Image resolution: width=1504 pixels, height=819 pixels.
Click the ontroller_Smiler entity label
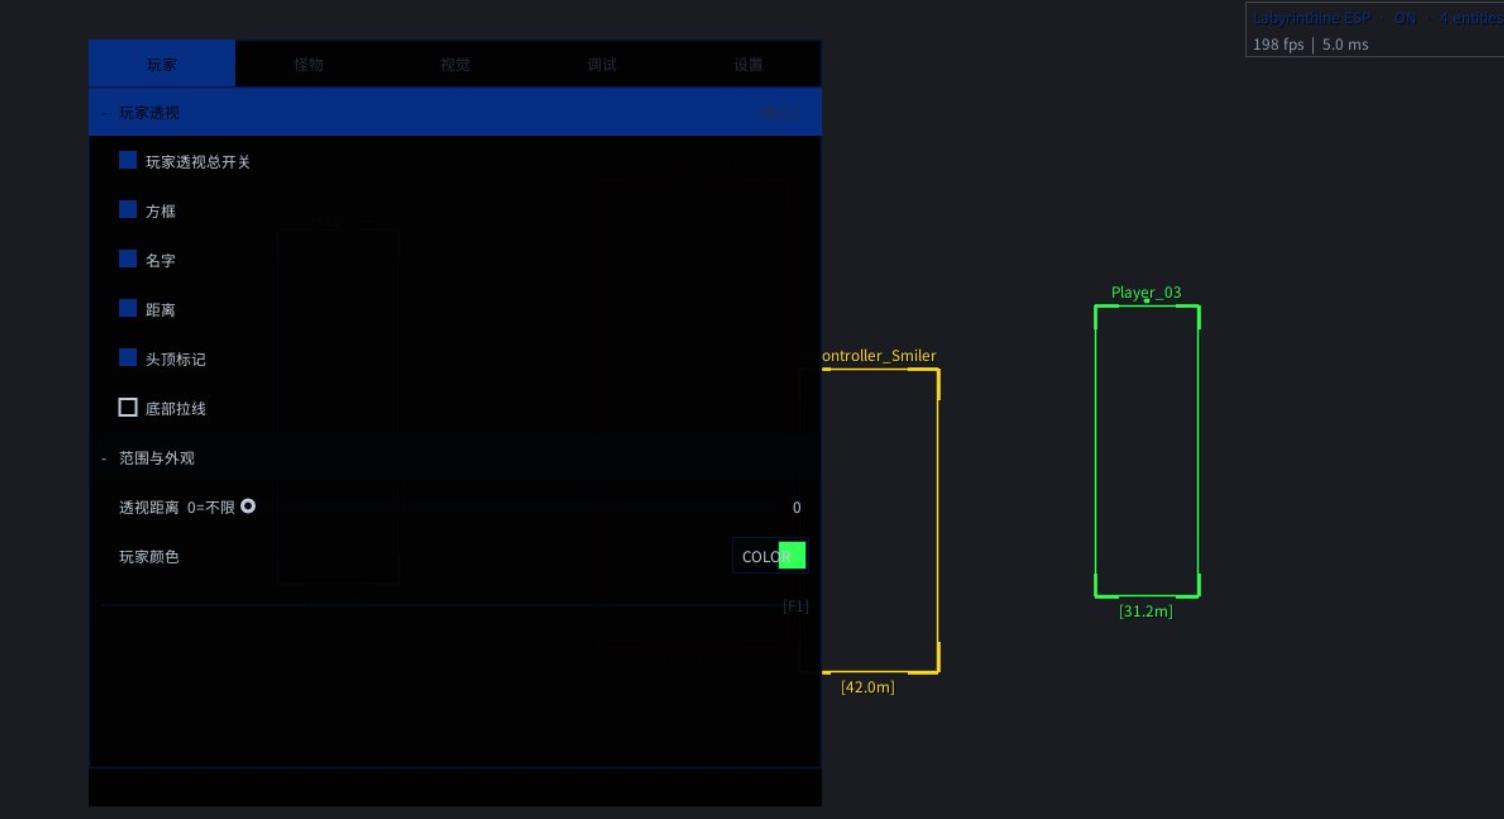click(x=879, y=355)
